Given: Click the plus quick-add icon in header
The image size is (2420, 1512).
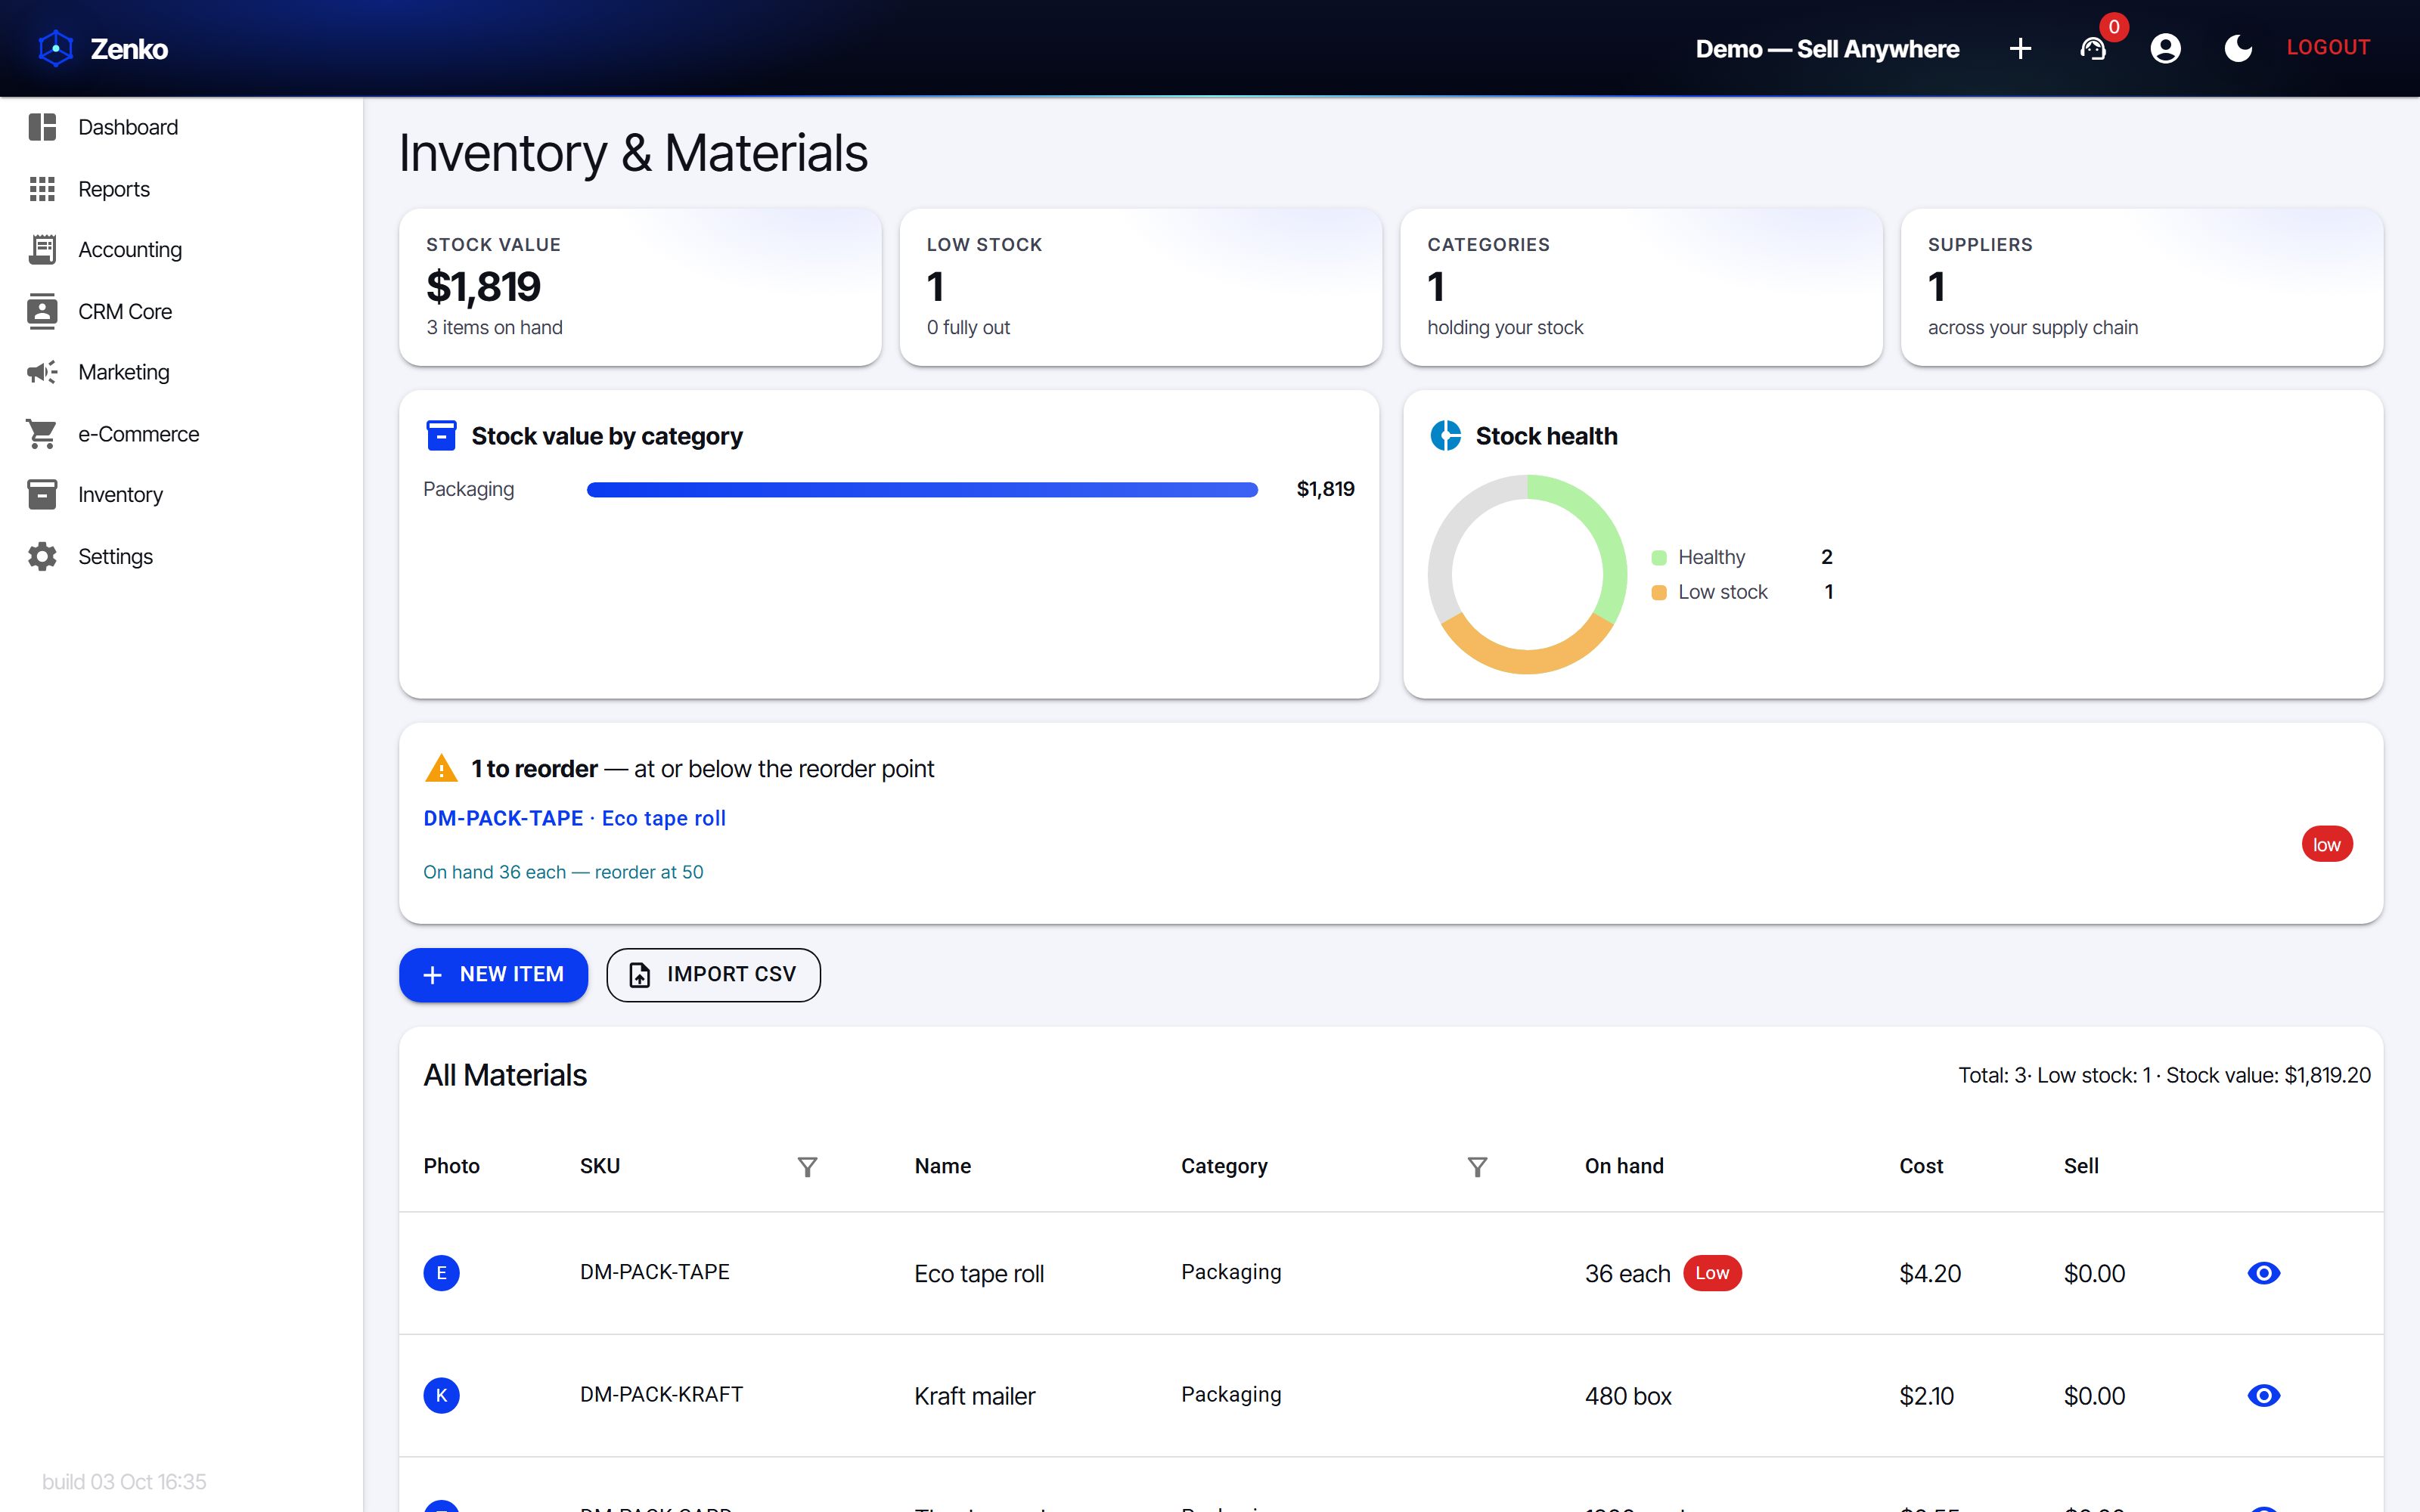Looking at the screenshot, I should (2020, 48).
